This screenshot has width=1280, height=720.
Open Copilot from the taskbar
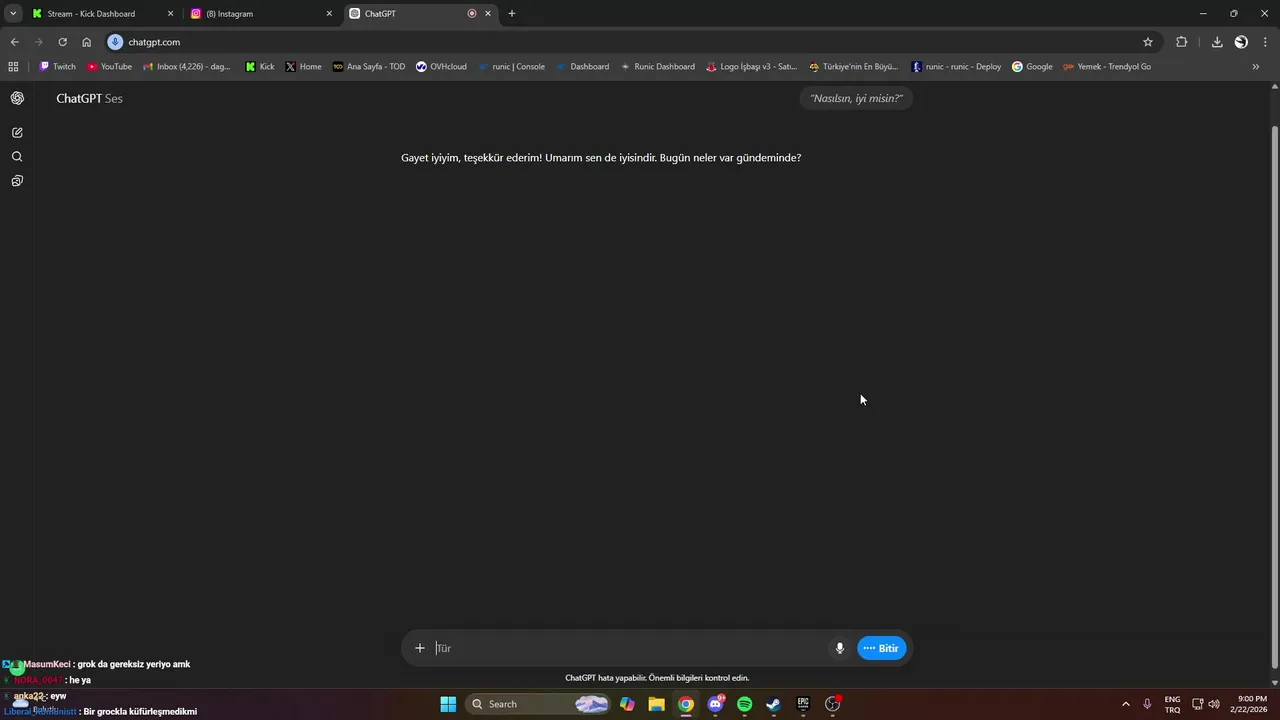(627, 704)
